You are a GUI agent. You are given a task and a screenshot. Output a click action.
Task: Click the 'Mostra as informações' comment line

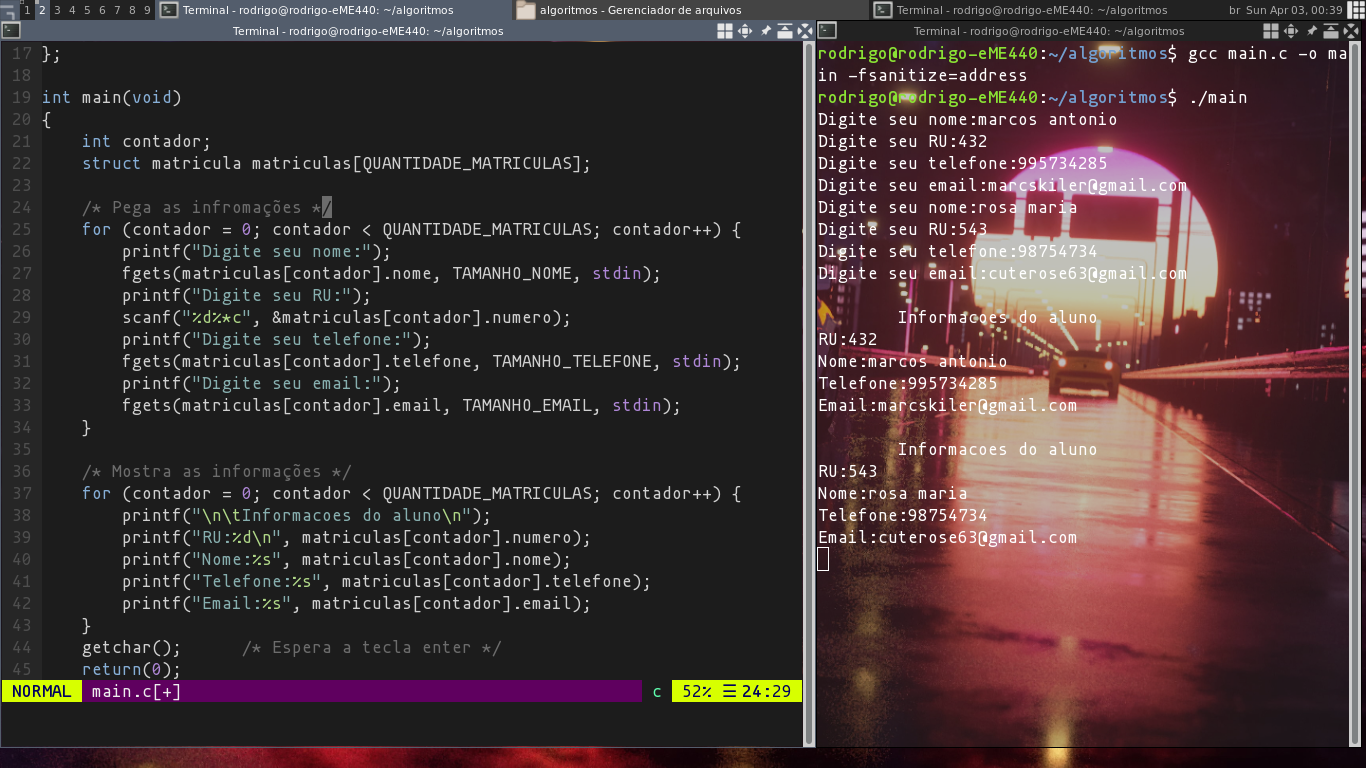[217, 472]
